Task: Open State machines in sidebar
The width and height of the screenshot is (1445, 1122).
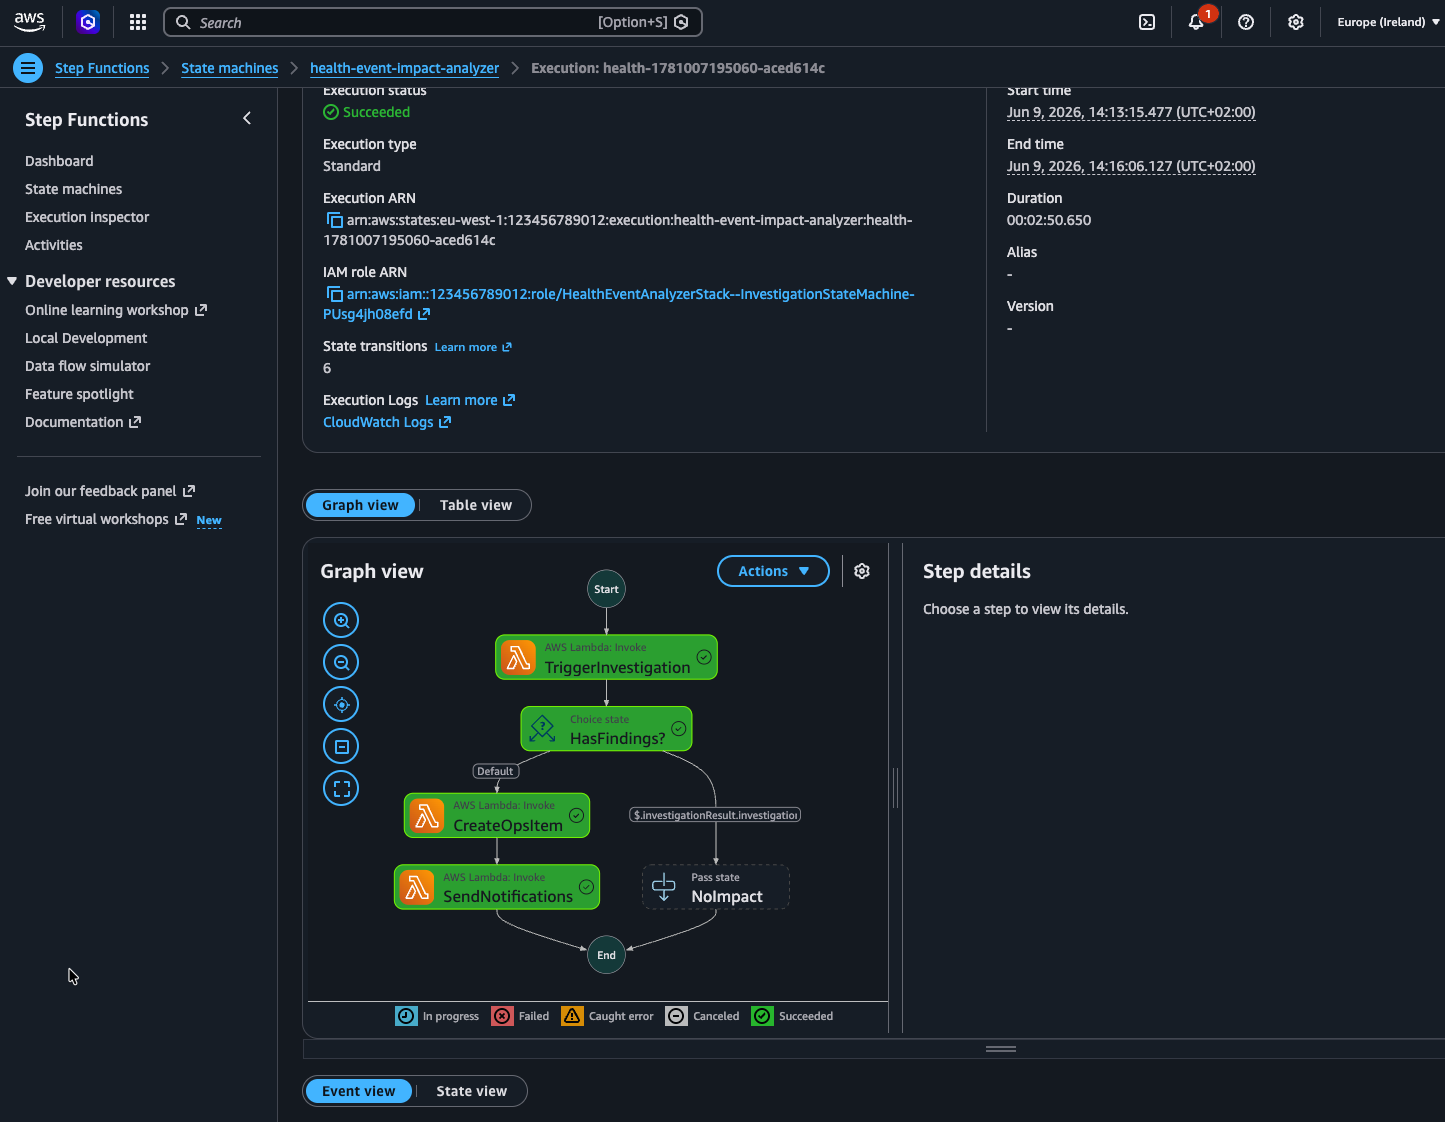Action: (x=74, y=189)
